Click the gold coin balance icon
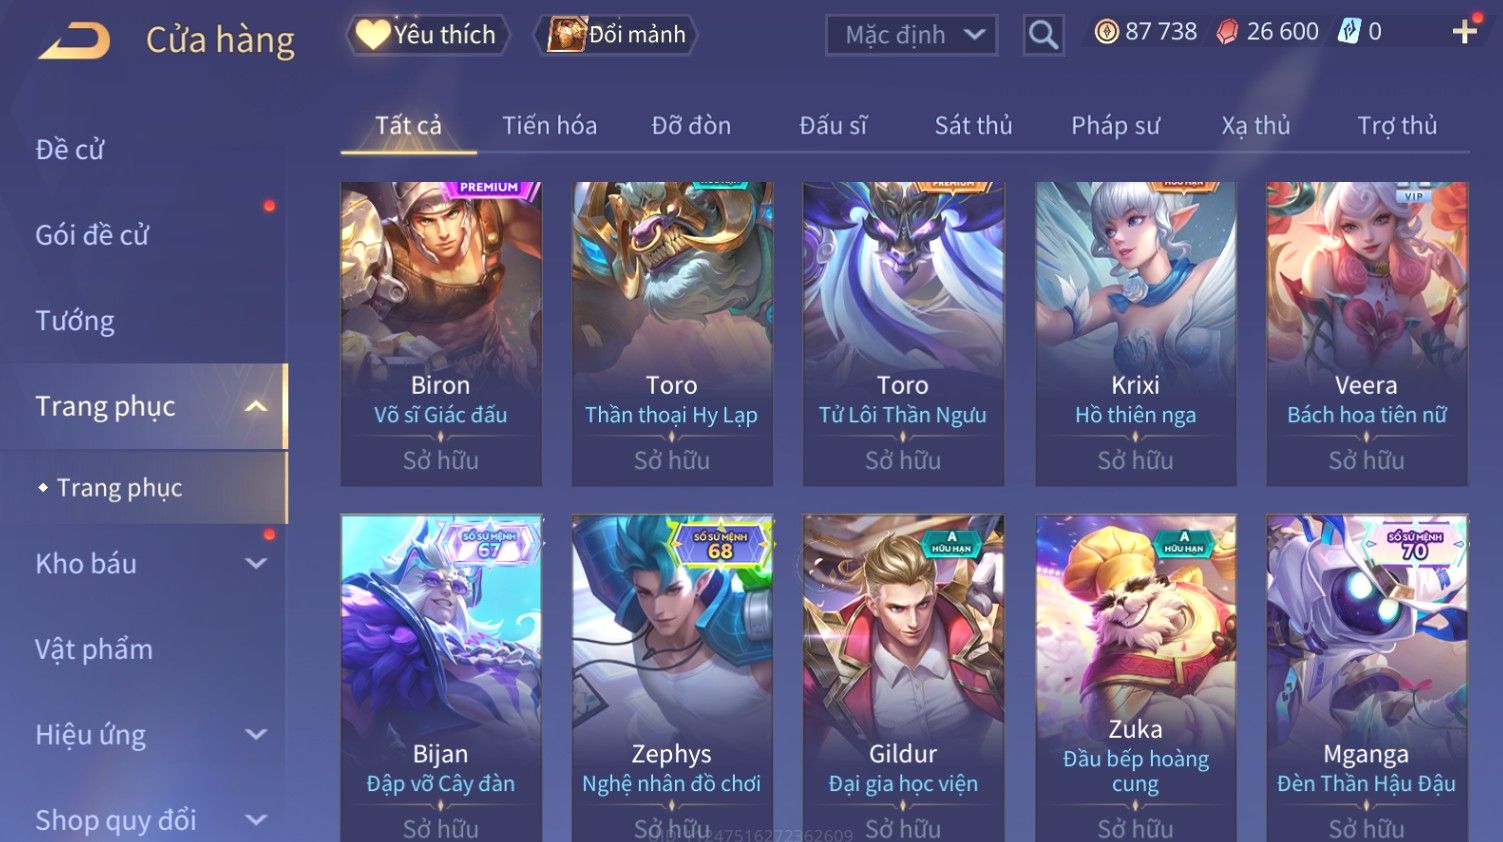 pos(1106,32)
